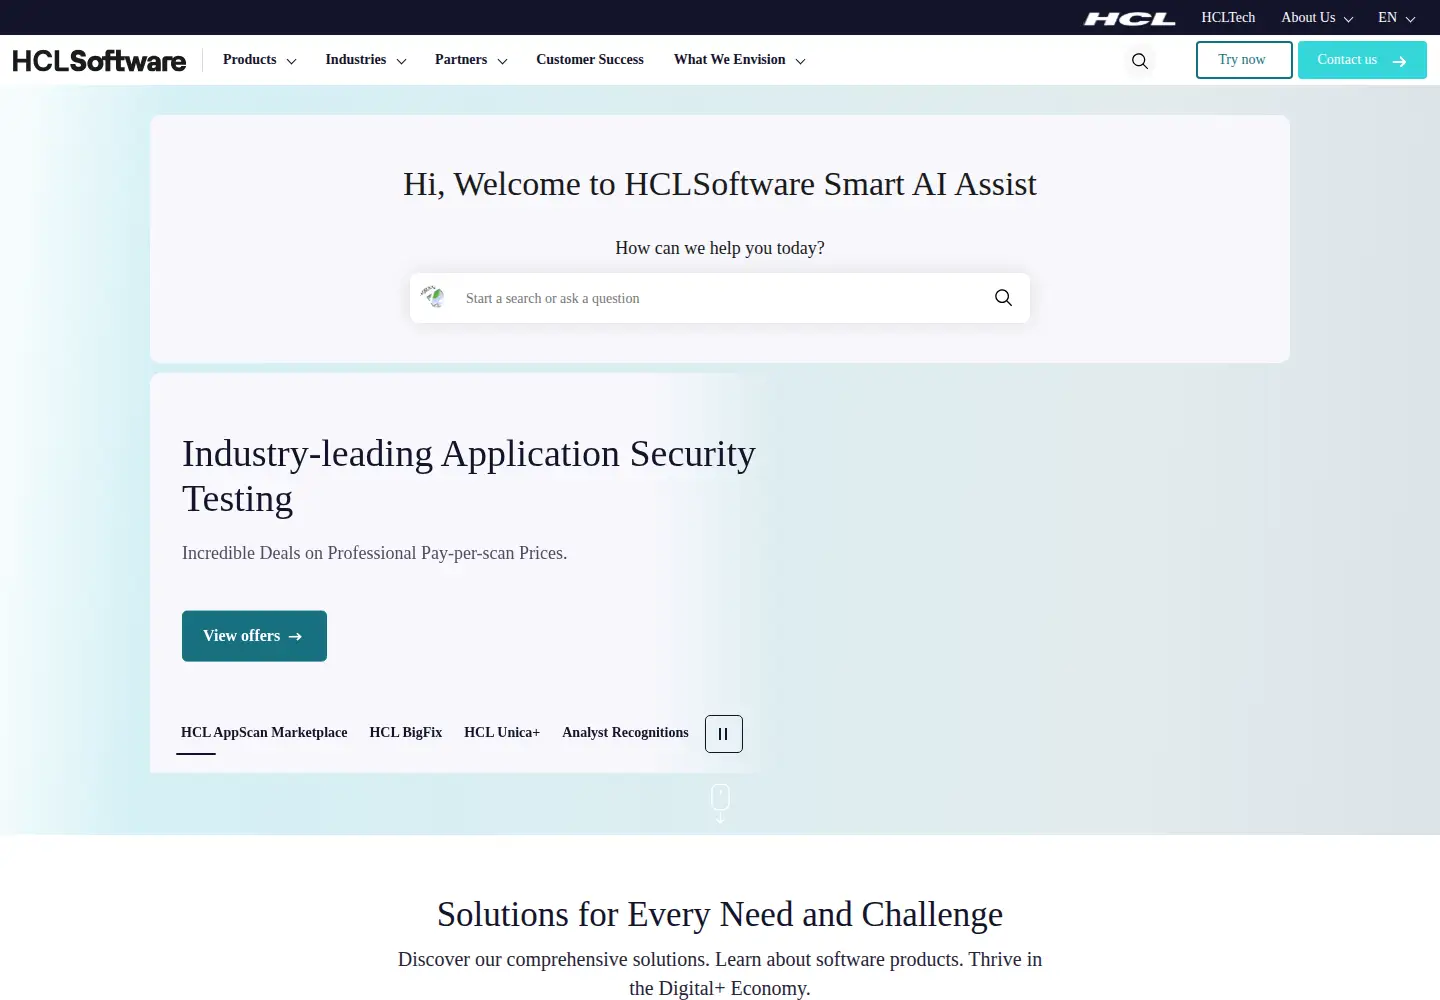1440x1000 pixels.
Task: Click 'Hi, Welcome to HCLSoftware Smart AI Assist'
Action: (720, 184)
